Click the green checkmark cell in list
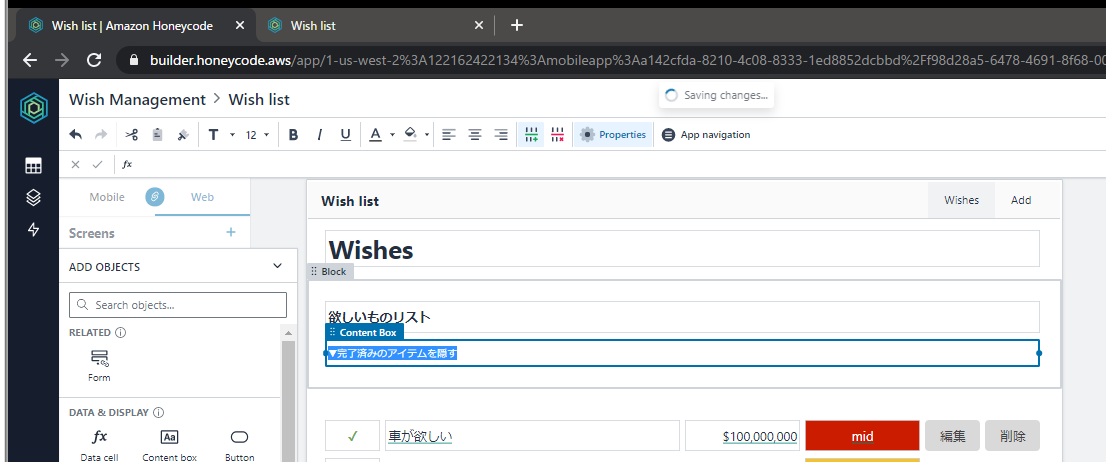 point(352,436)
